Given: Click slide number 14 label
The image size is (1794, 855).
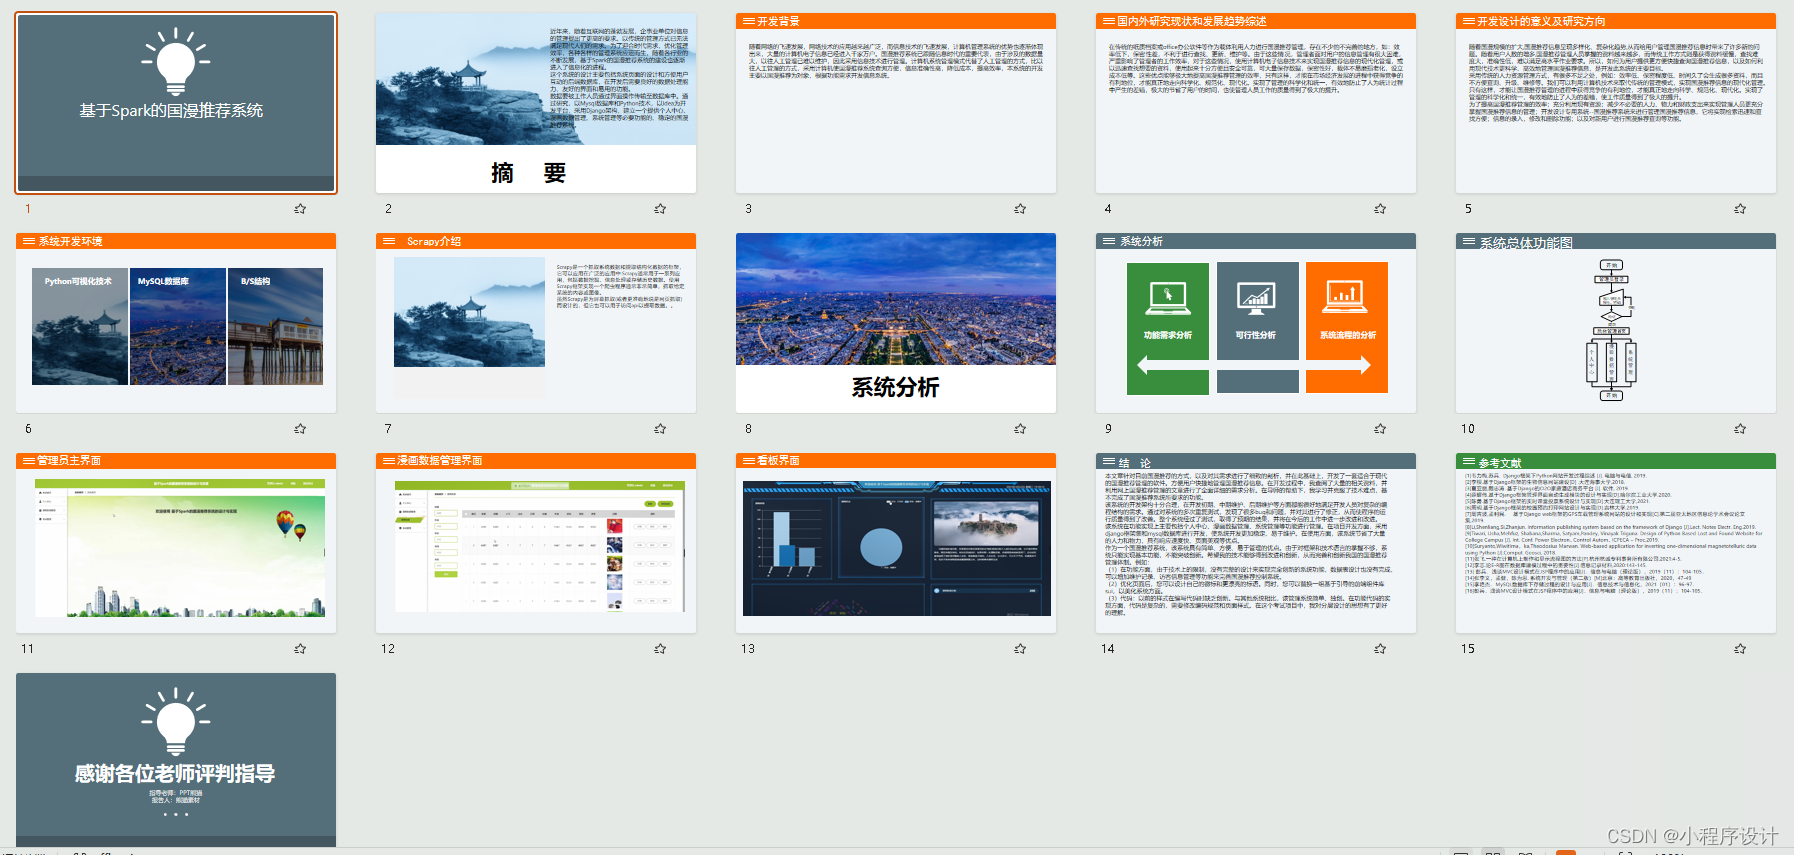Looking at the screenshot, I should [x=1108, y=649].
